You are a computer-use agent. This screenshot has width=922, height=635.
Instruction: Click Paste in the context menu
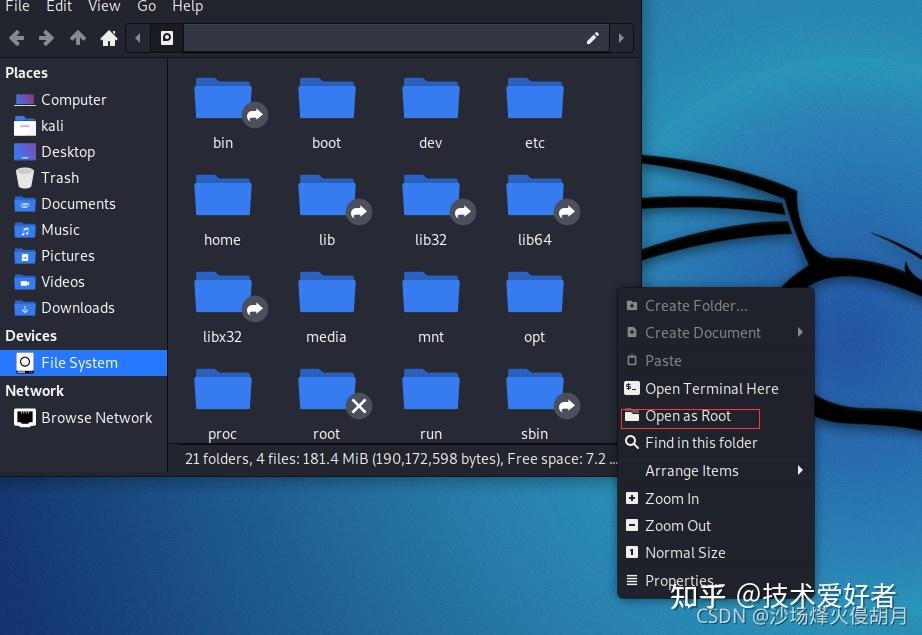coord(716,360)
